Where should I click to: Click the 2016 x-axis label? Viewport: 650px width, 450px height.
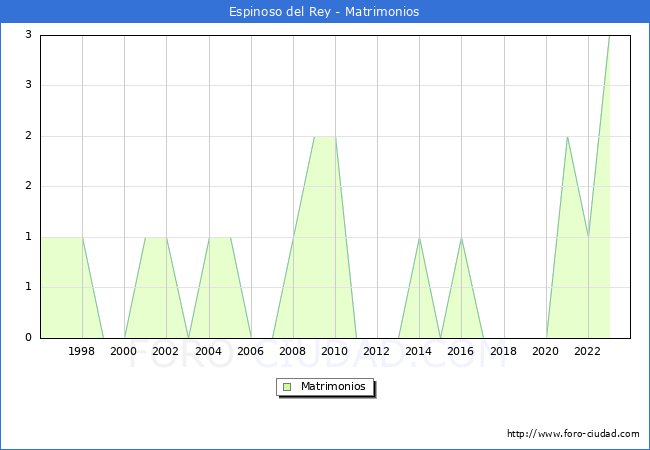pyautogui.click(x=461, y=351)
